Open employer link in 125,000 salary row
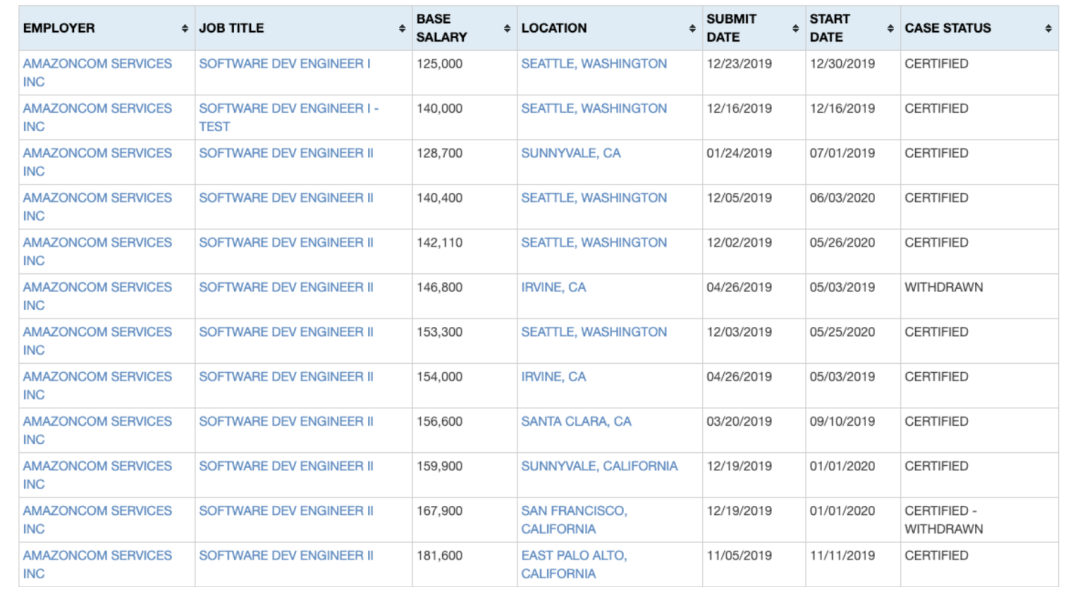This screenshot has height=599, width=1080. (x=97, y=73)
